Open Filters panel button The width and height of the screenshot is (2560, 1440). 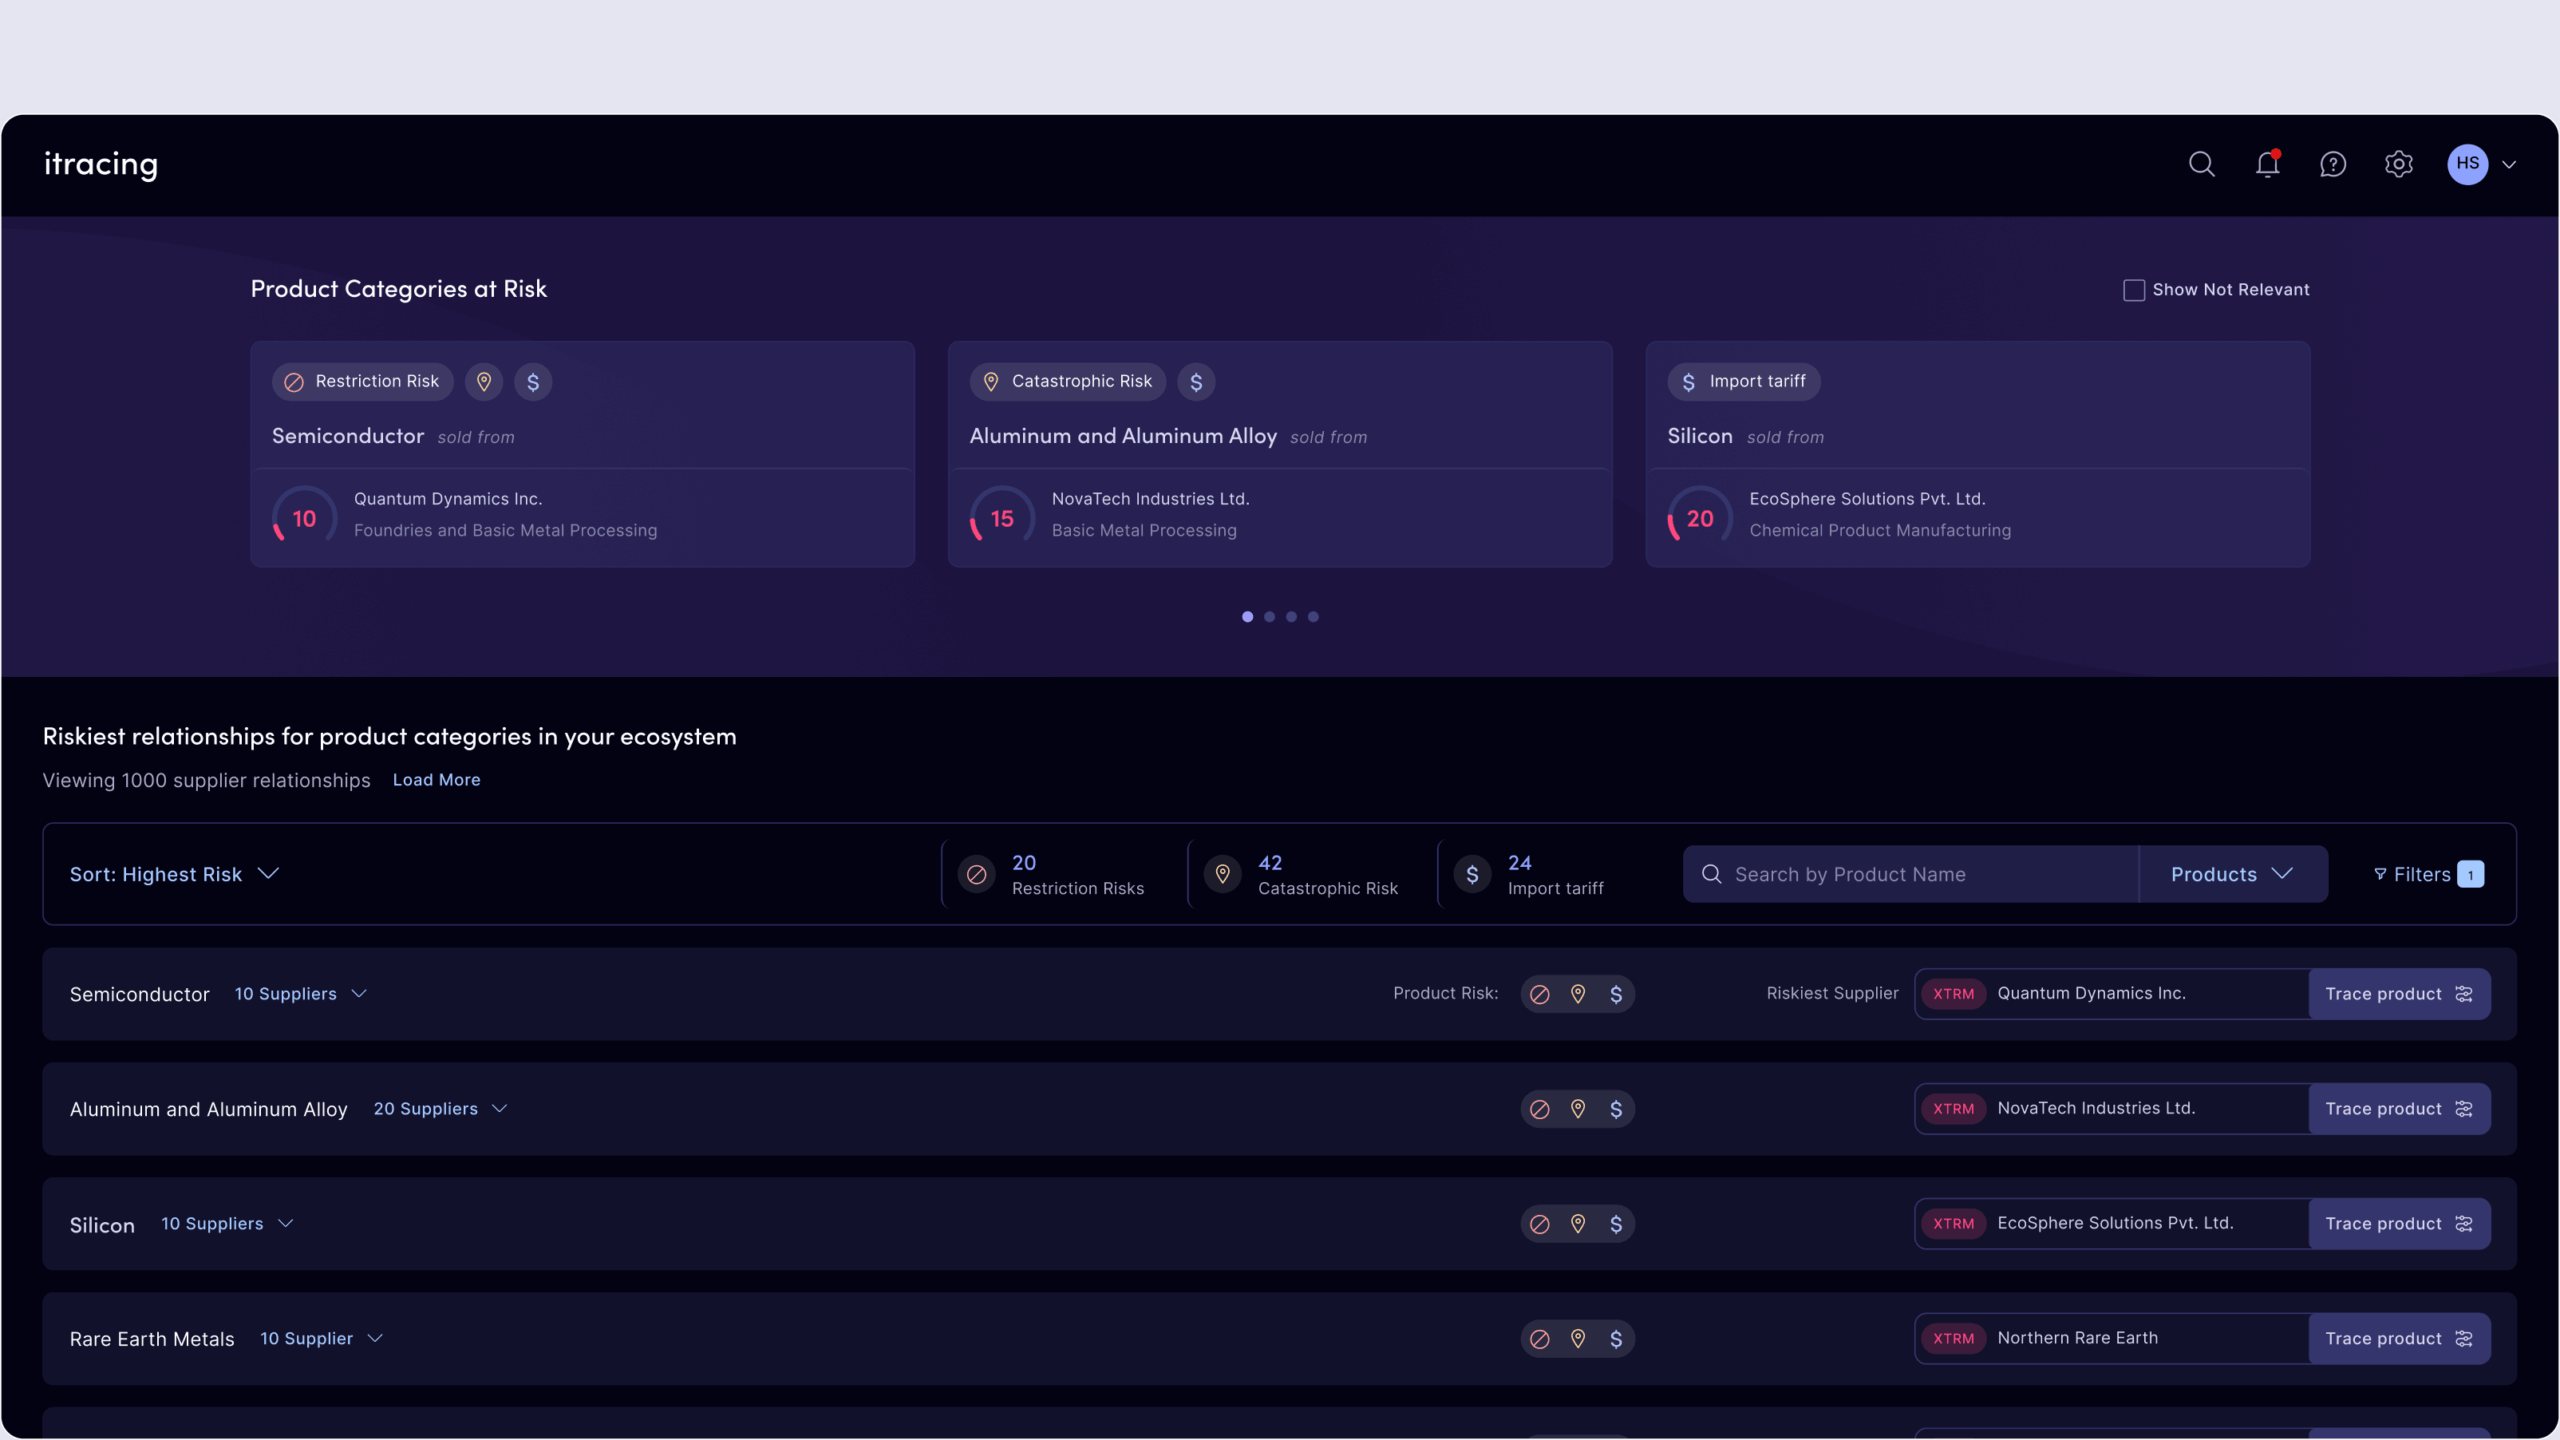[2427, 874]
